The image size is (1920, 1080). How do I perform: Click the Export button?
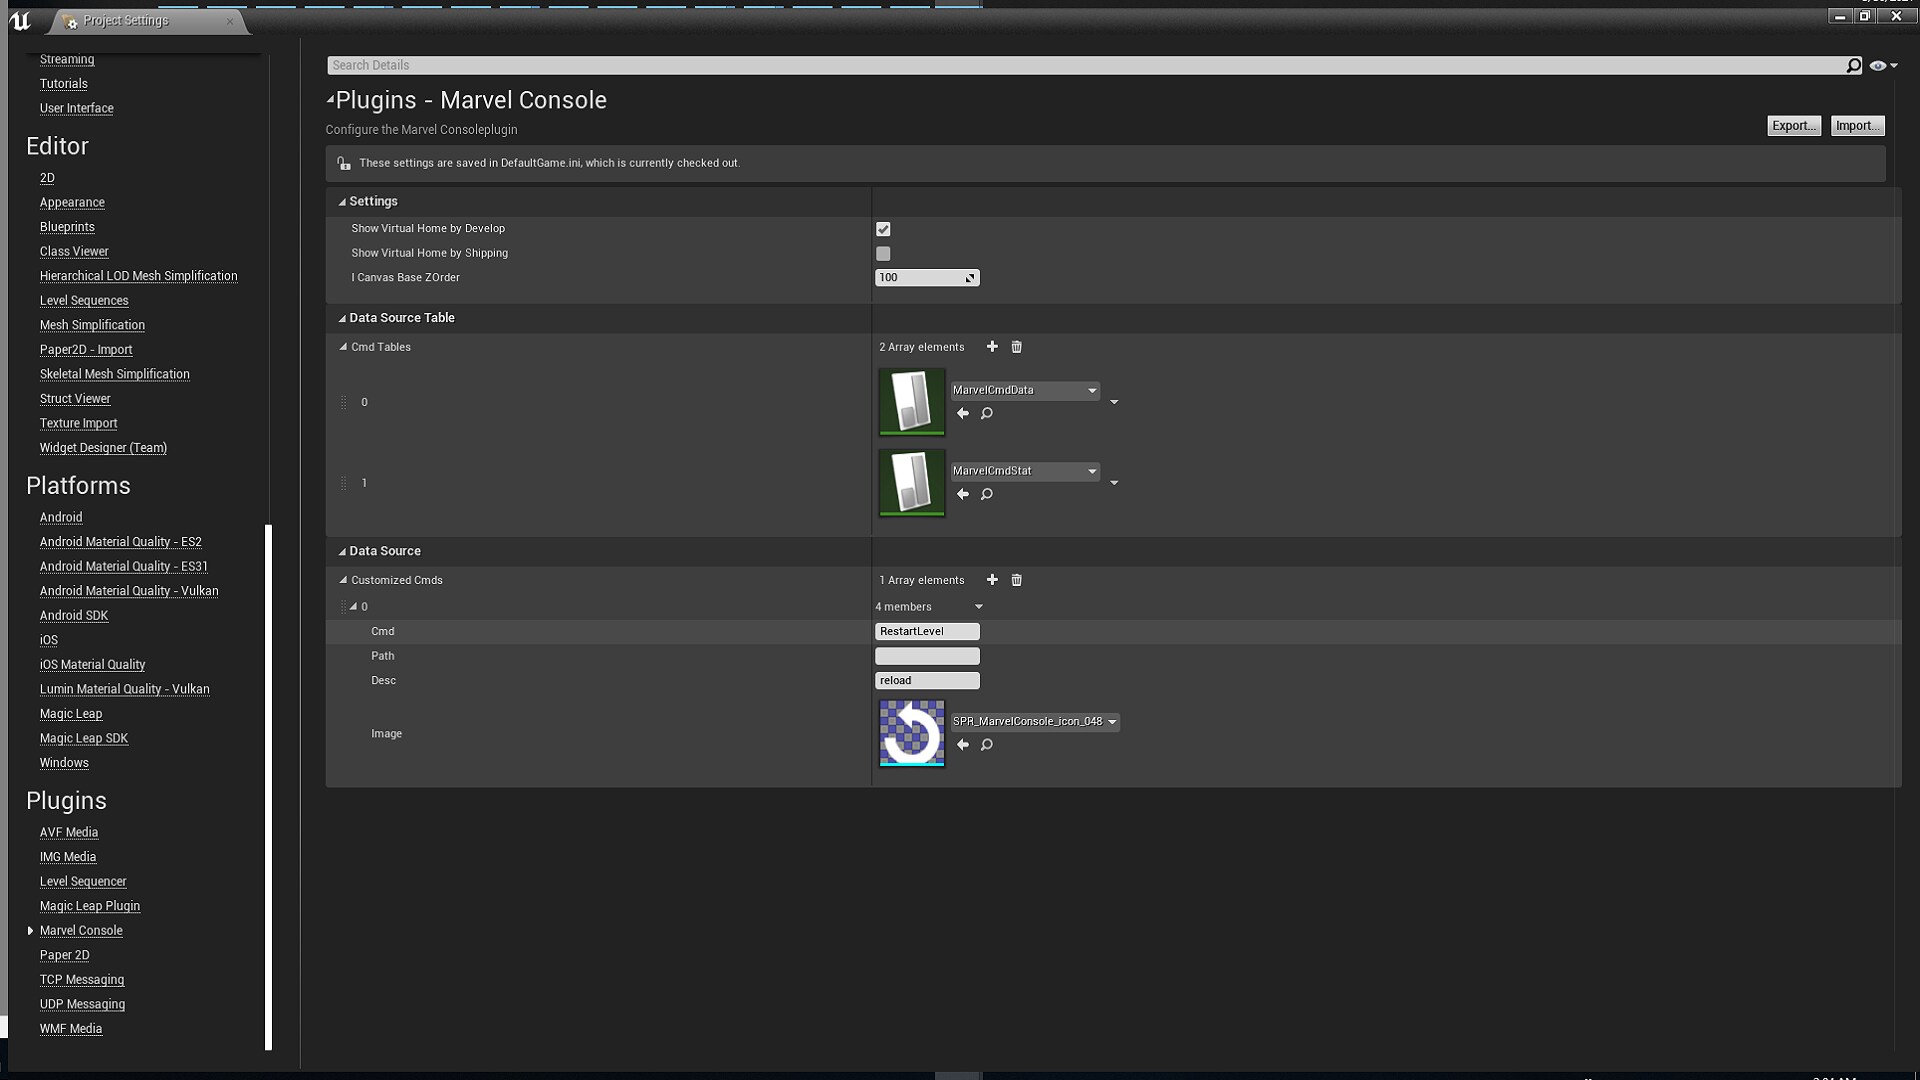click(1793, 125)
